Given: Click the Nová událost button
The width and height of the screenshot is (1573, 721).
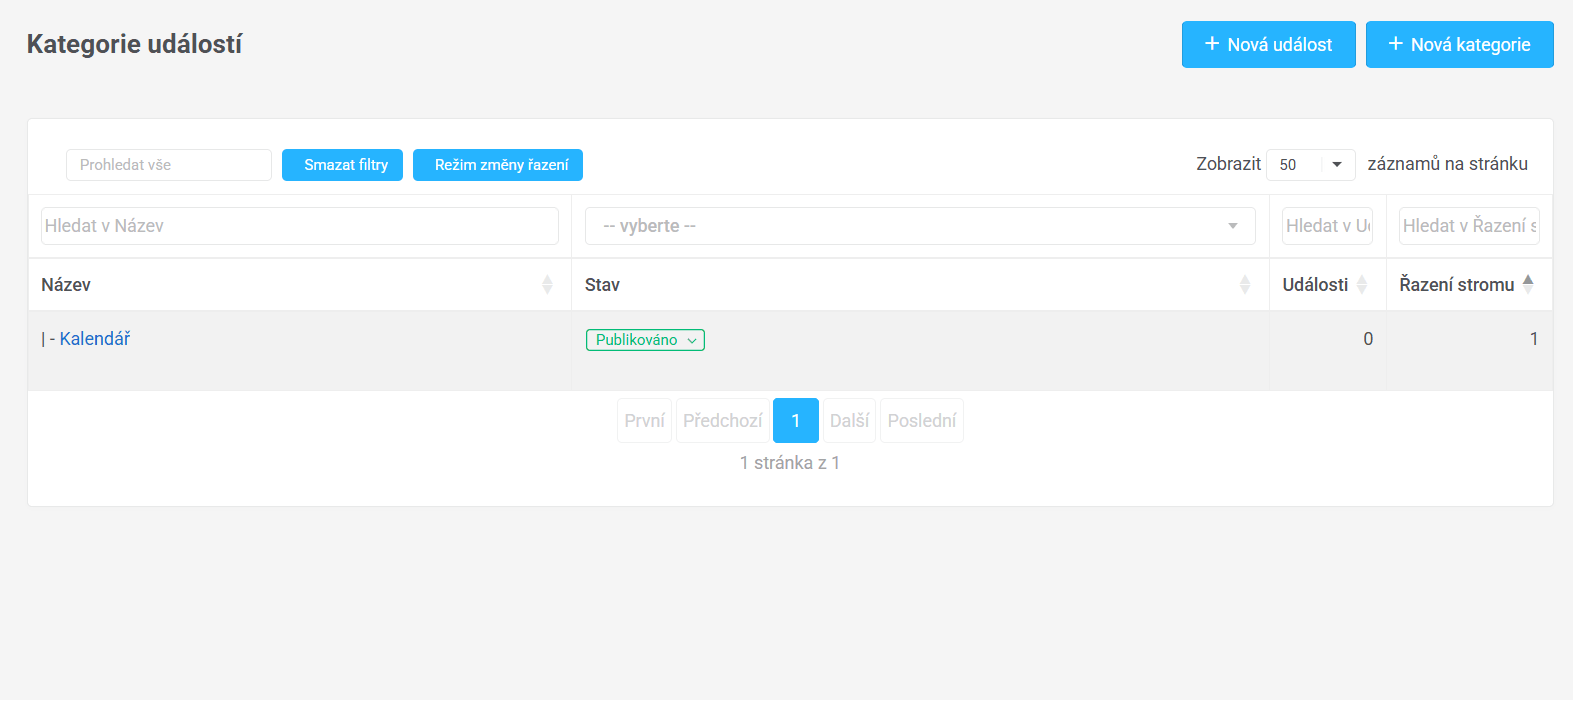Looking at the screenshot, I should click(x=1268, y=45).
